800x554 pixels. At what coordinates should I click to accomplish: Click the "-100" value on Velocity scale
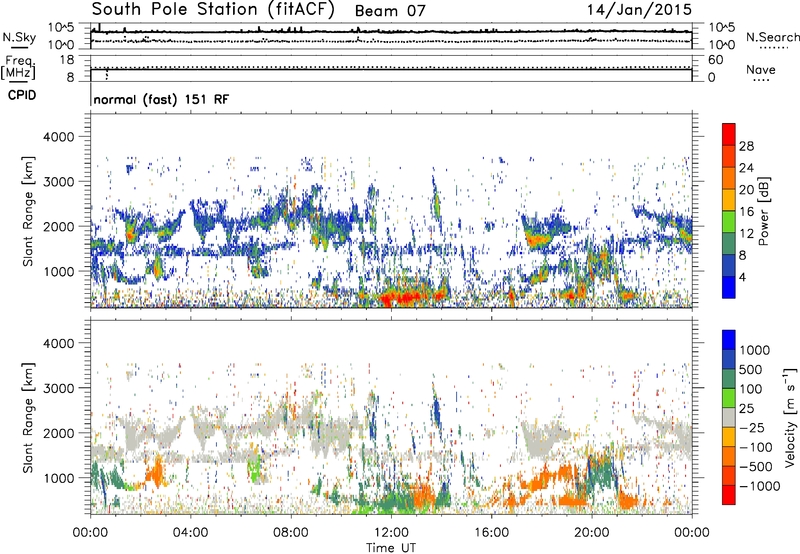756,447
